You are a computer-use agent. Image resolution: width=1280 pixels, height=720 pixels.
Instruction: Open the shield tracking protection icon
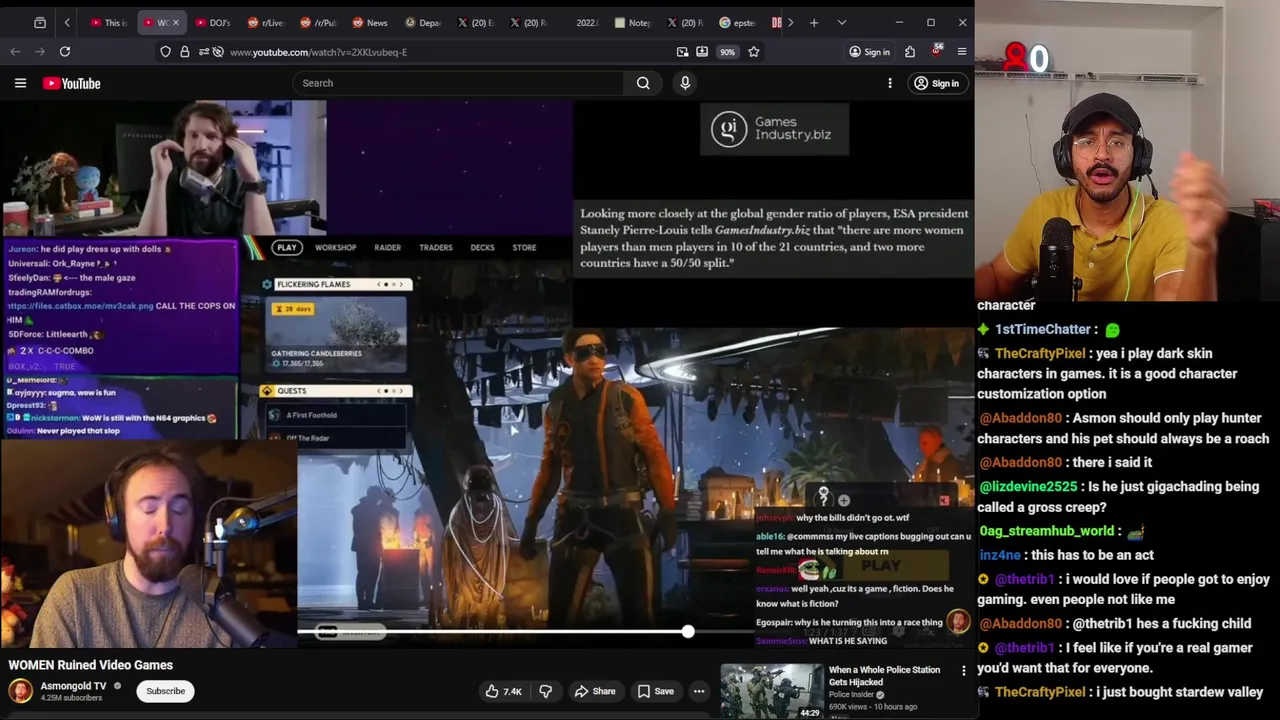(165, 51)
